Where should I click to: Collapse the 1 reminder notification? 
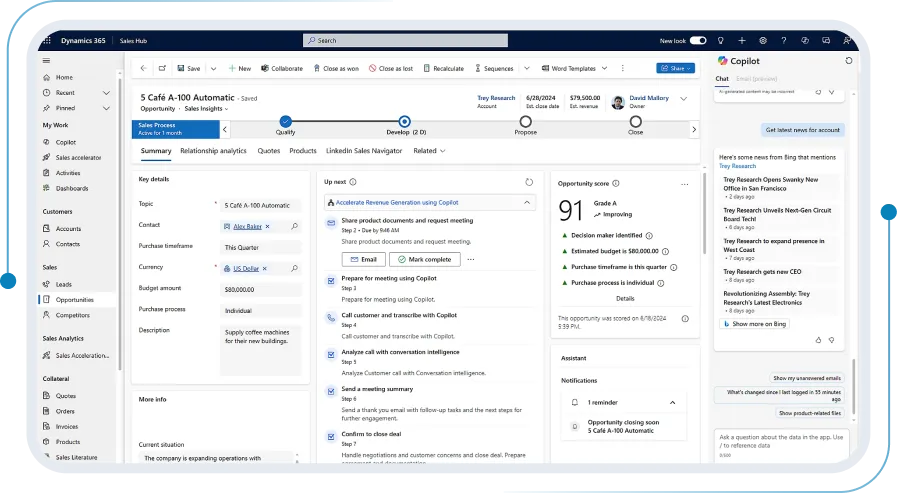pos(673,403)
